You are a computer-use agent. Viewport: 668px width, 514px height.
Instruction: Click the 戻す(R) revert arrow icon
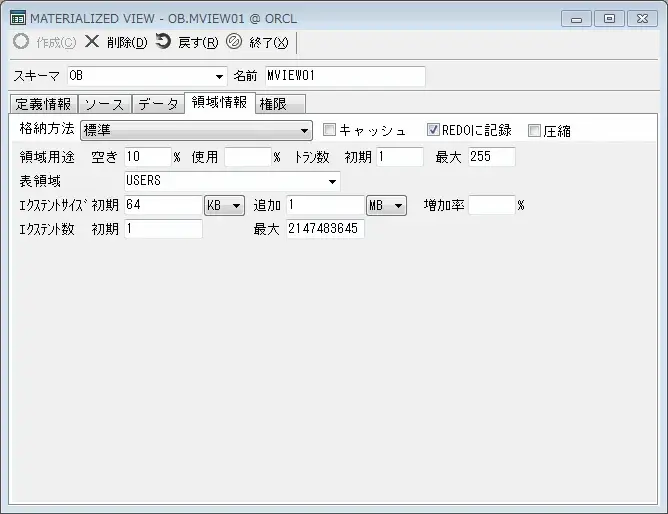tap(163, 41)
